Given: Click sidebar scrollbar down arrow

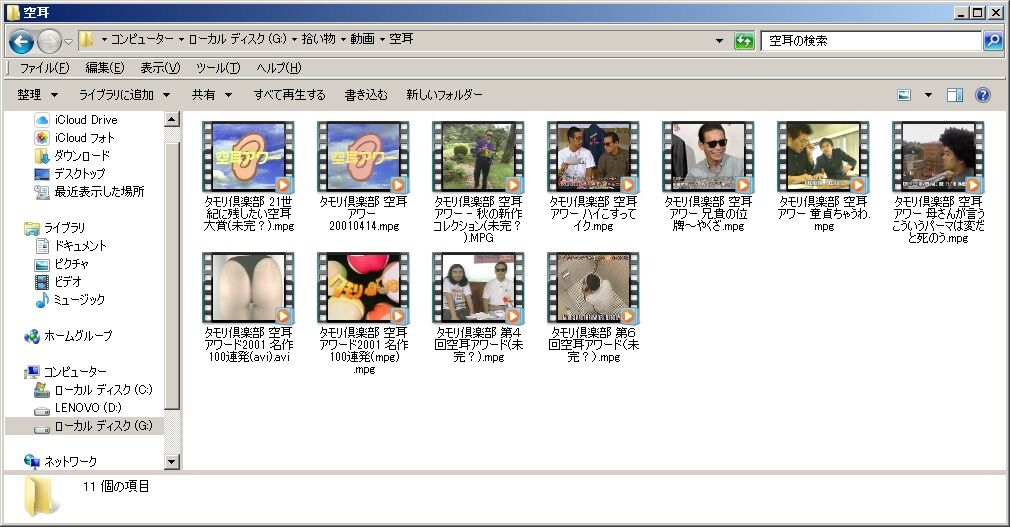Looking at the screenshot, I should point(172,461).
